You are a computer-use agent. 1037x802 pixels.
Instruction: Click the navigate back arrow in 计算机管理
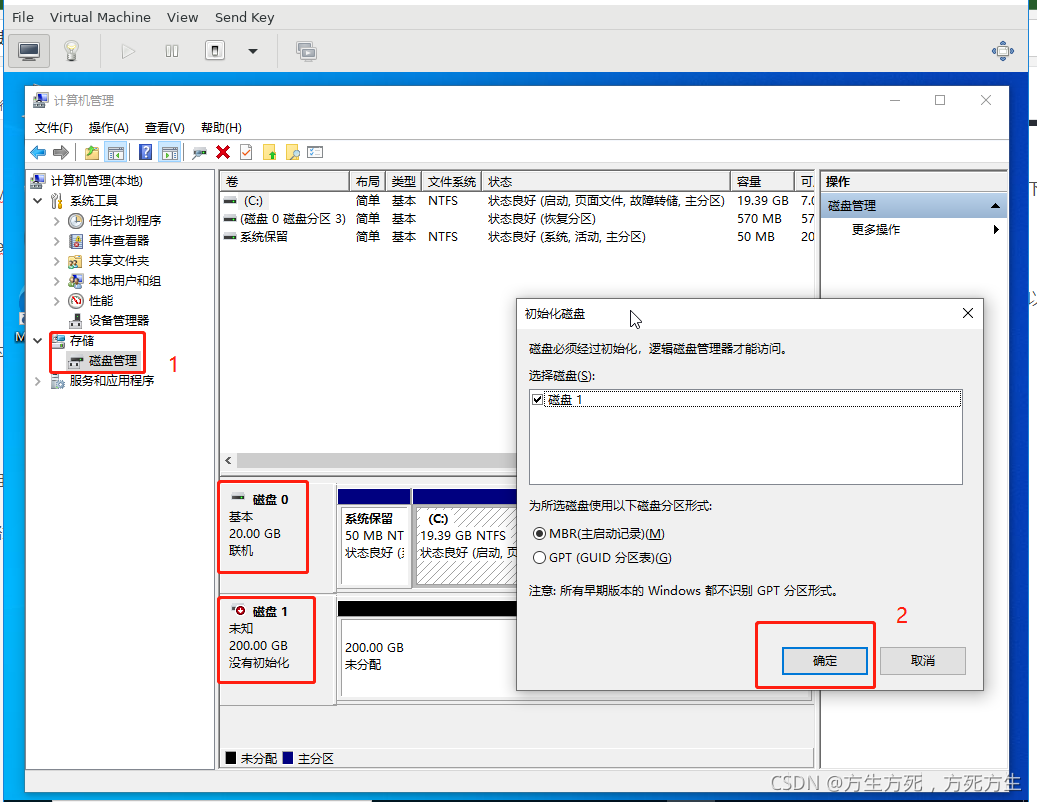37,152
